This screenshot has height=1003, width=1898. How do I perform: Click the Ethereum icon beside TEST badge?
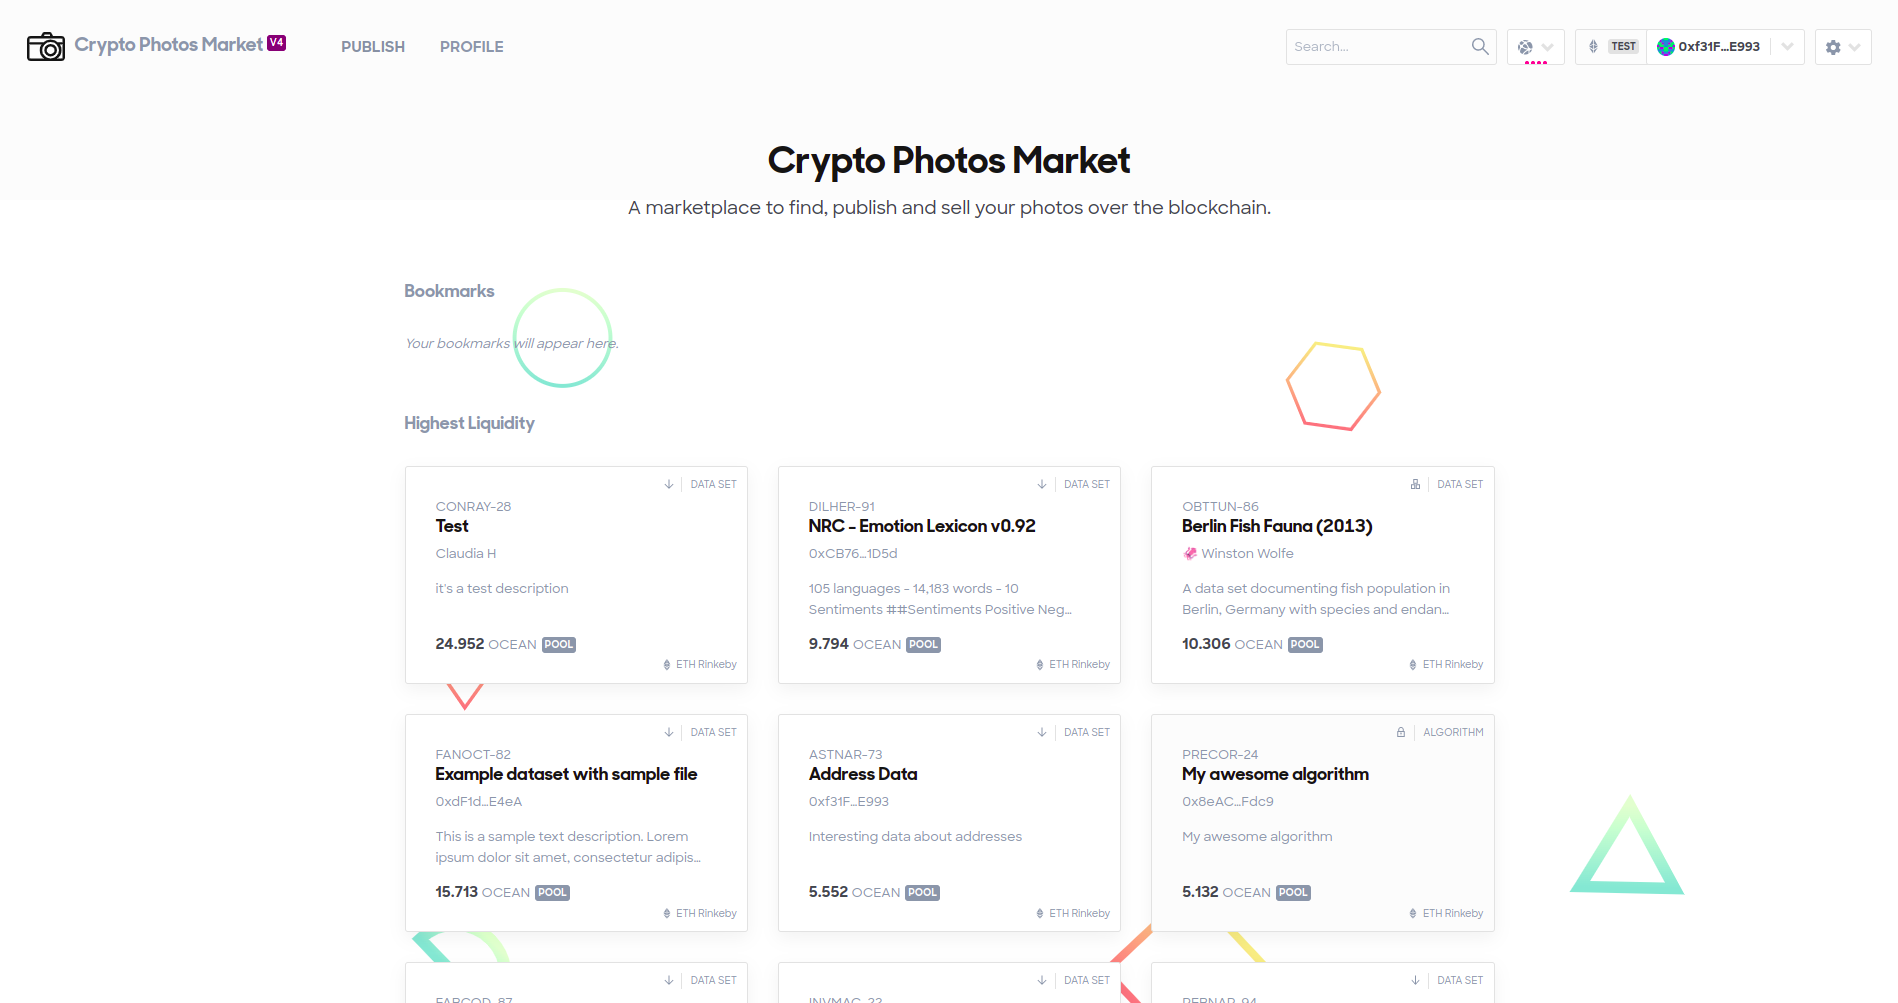(x=1593, y=47)
